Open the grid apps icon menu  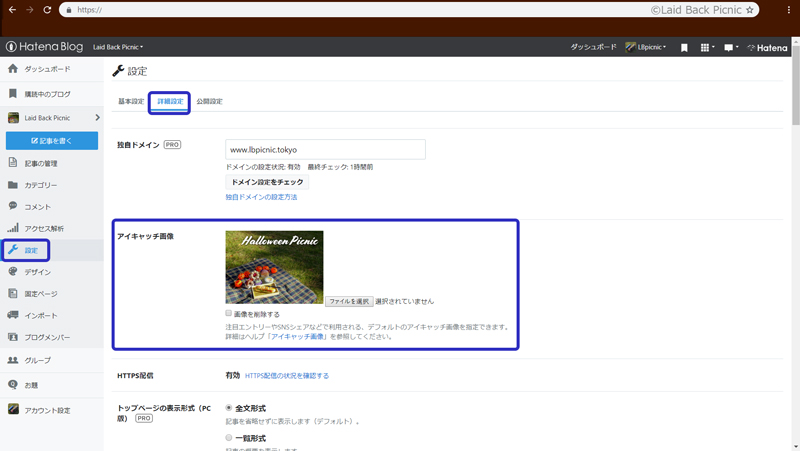(x=707, y=47)
